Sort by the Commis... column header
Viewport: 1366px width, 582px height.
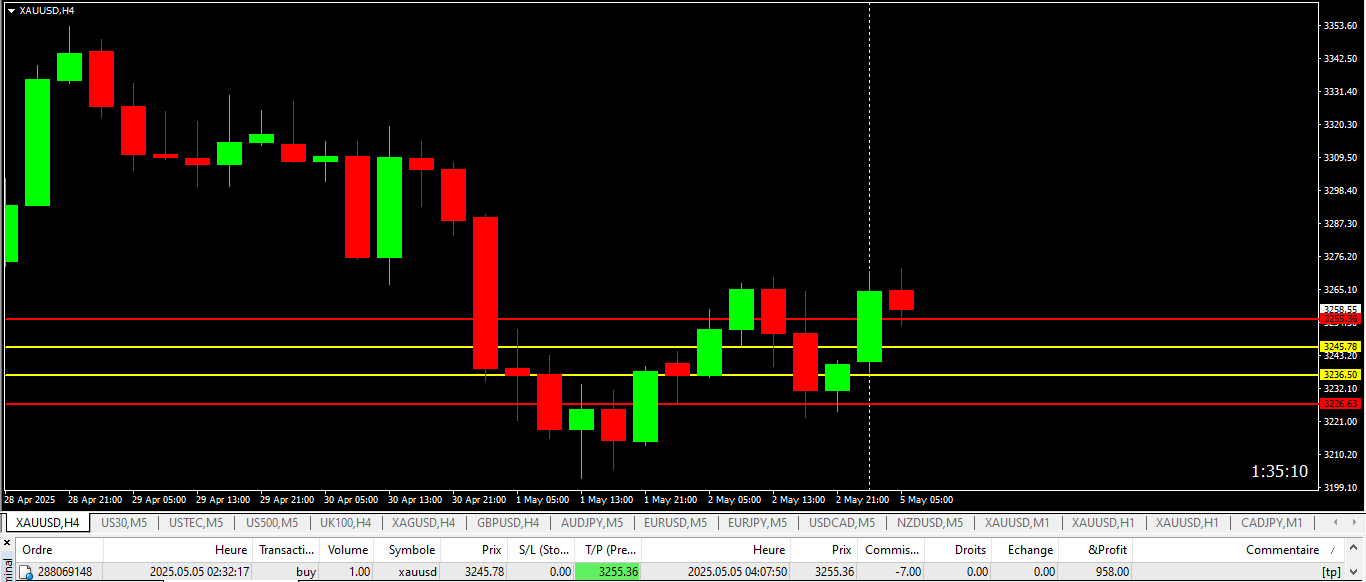(892, 550)
